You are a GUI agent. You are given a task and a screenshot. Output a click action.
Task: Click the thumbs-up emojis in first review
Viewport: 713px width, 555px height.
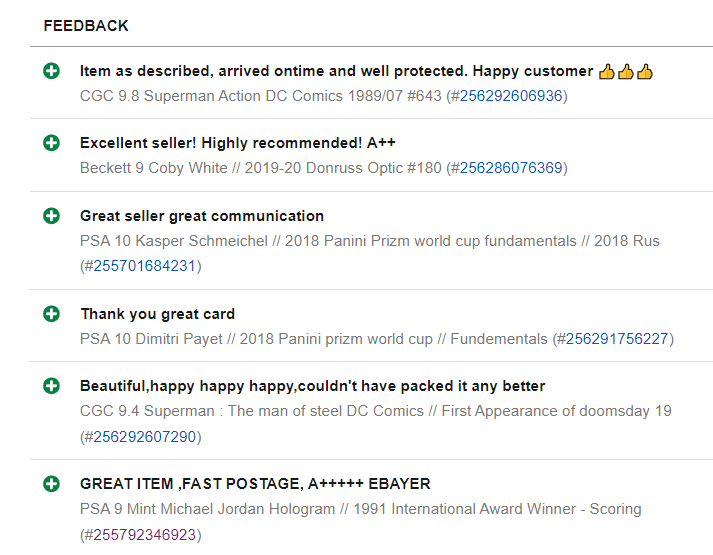pyautogui.click(x=625, y=72)
